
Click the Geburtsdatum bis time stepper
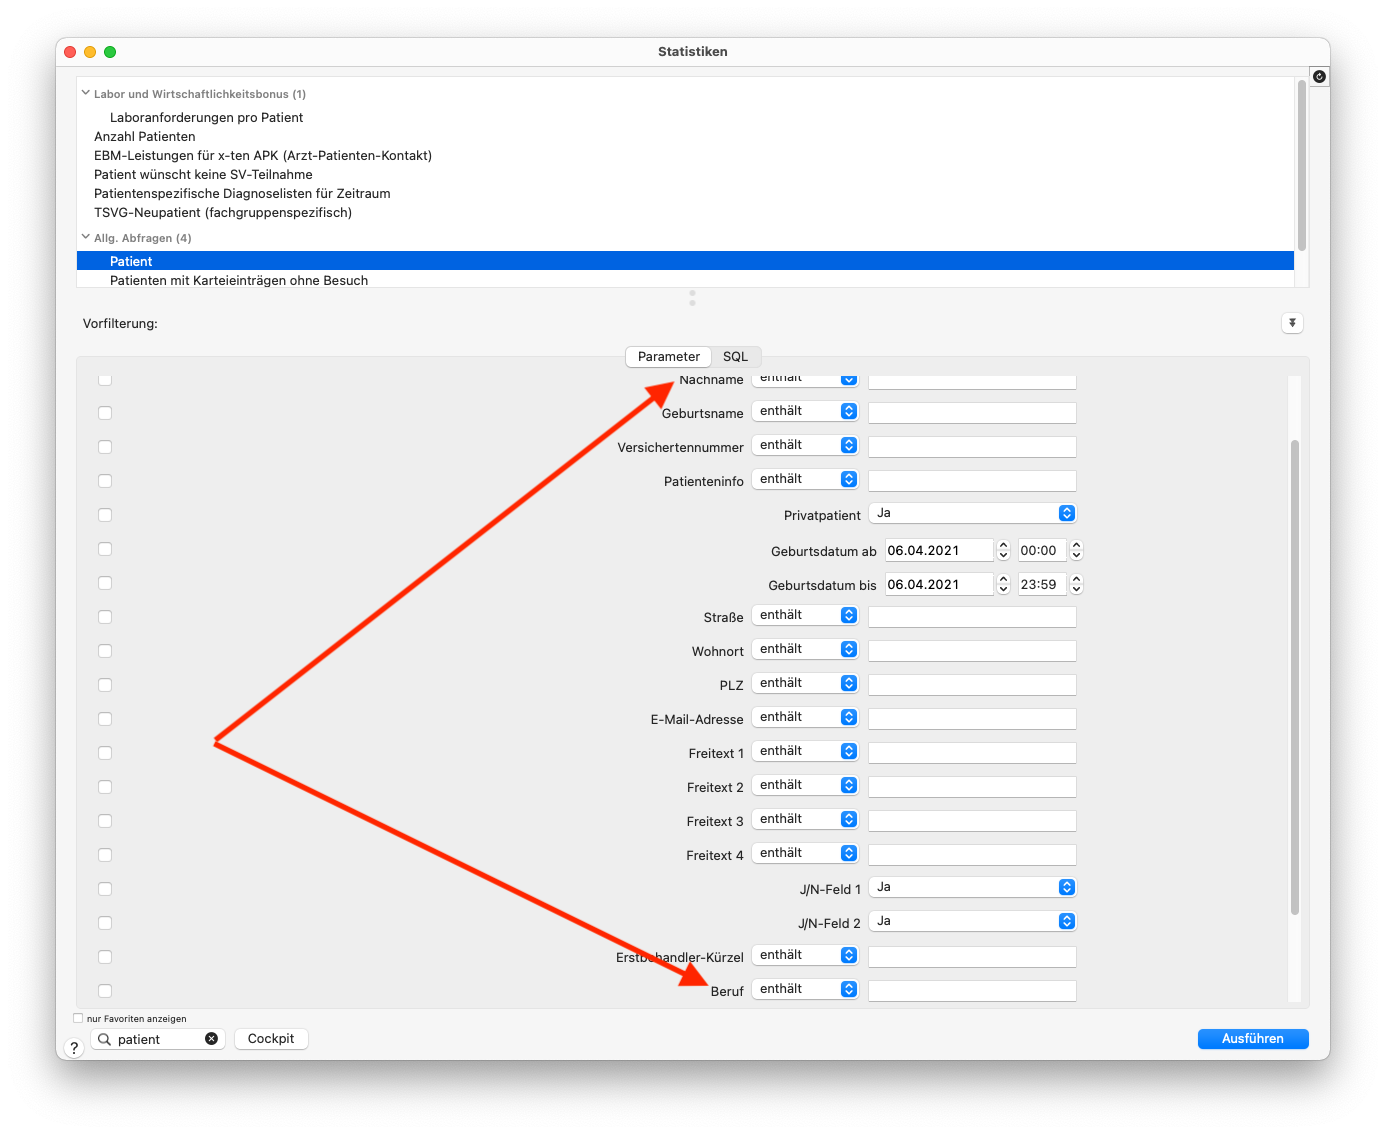click(x=1077, y=585)
